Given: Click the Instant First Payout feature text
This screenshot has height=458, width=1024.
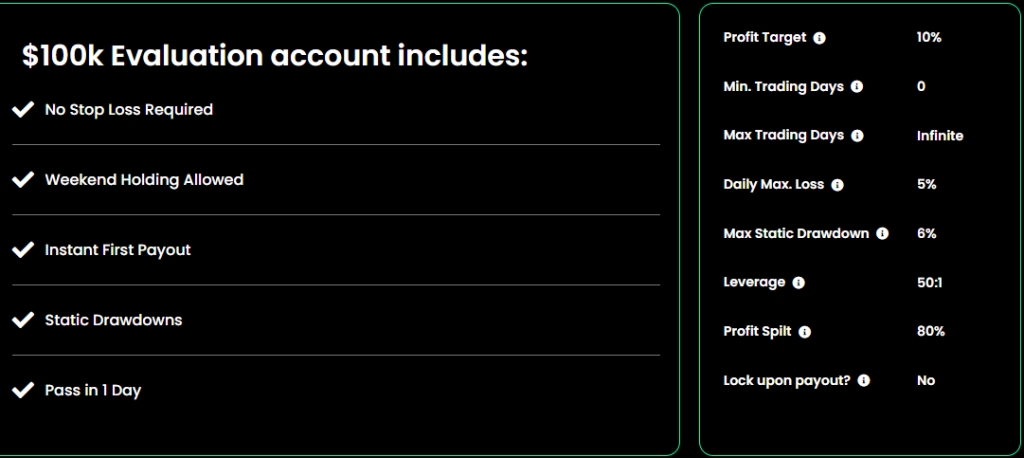Looking at the screenshot, I should pos(118,250).
